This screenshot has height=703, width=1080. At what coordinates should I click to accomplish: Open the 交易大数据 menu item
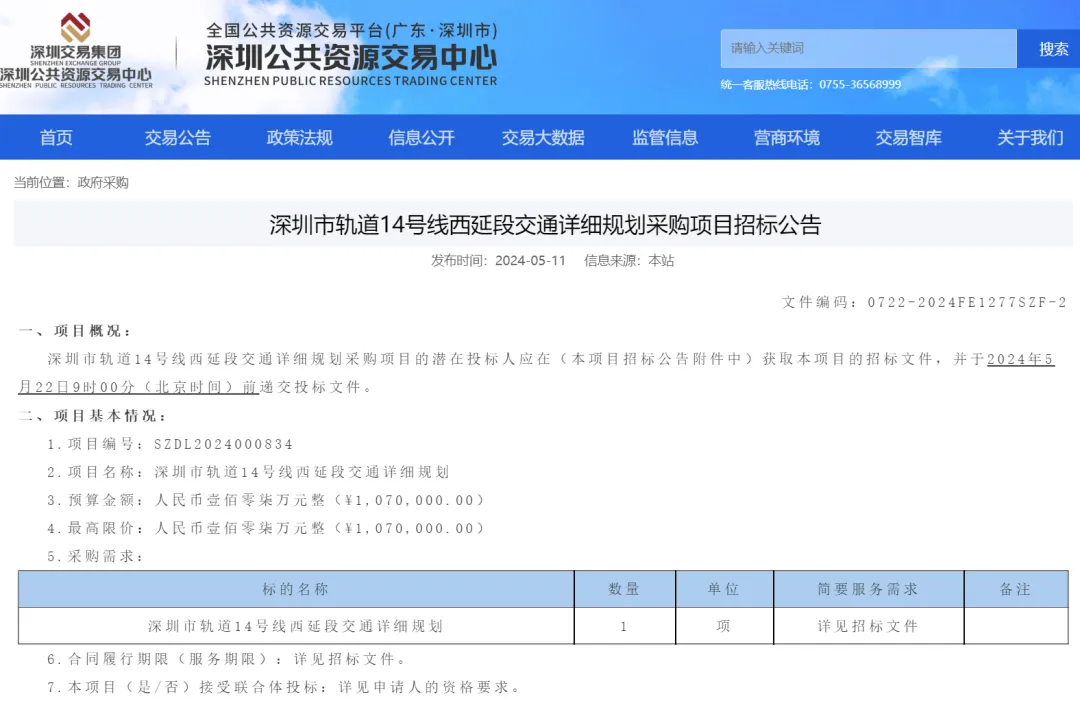tap(543, 138)
